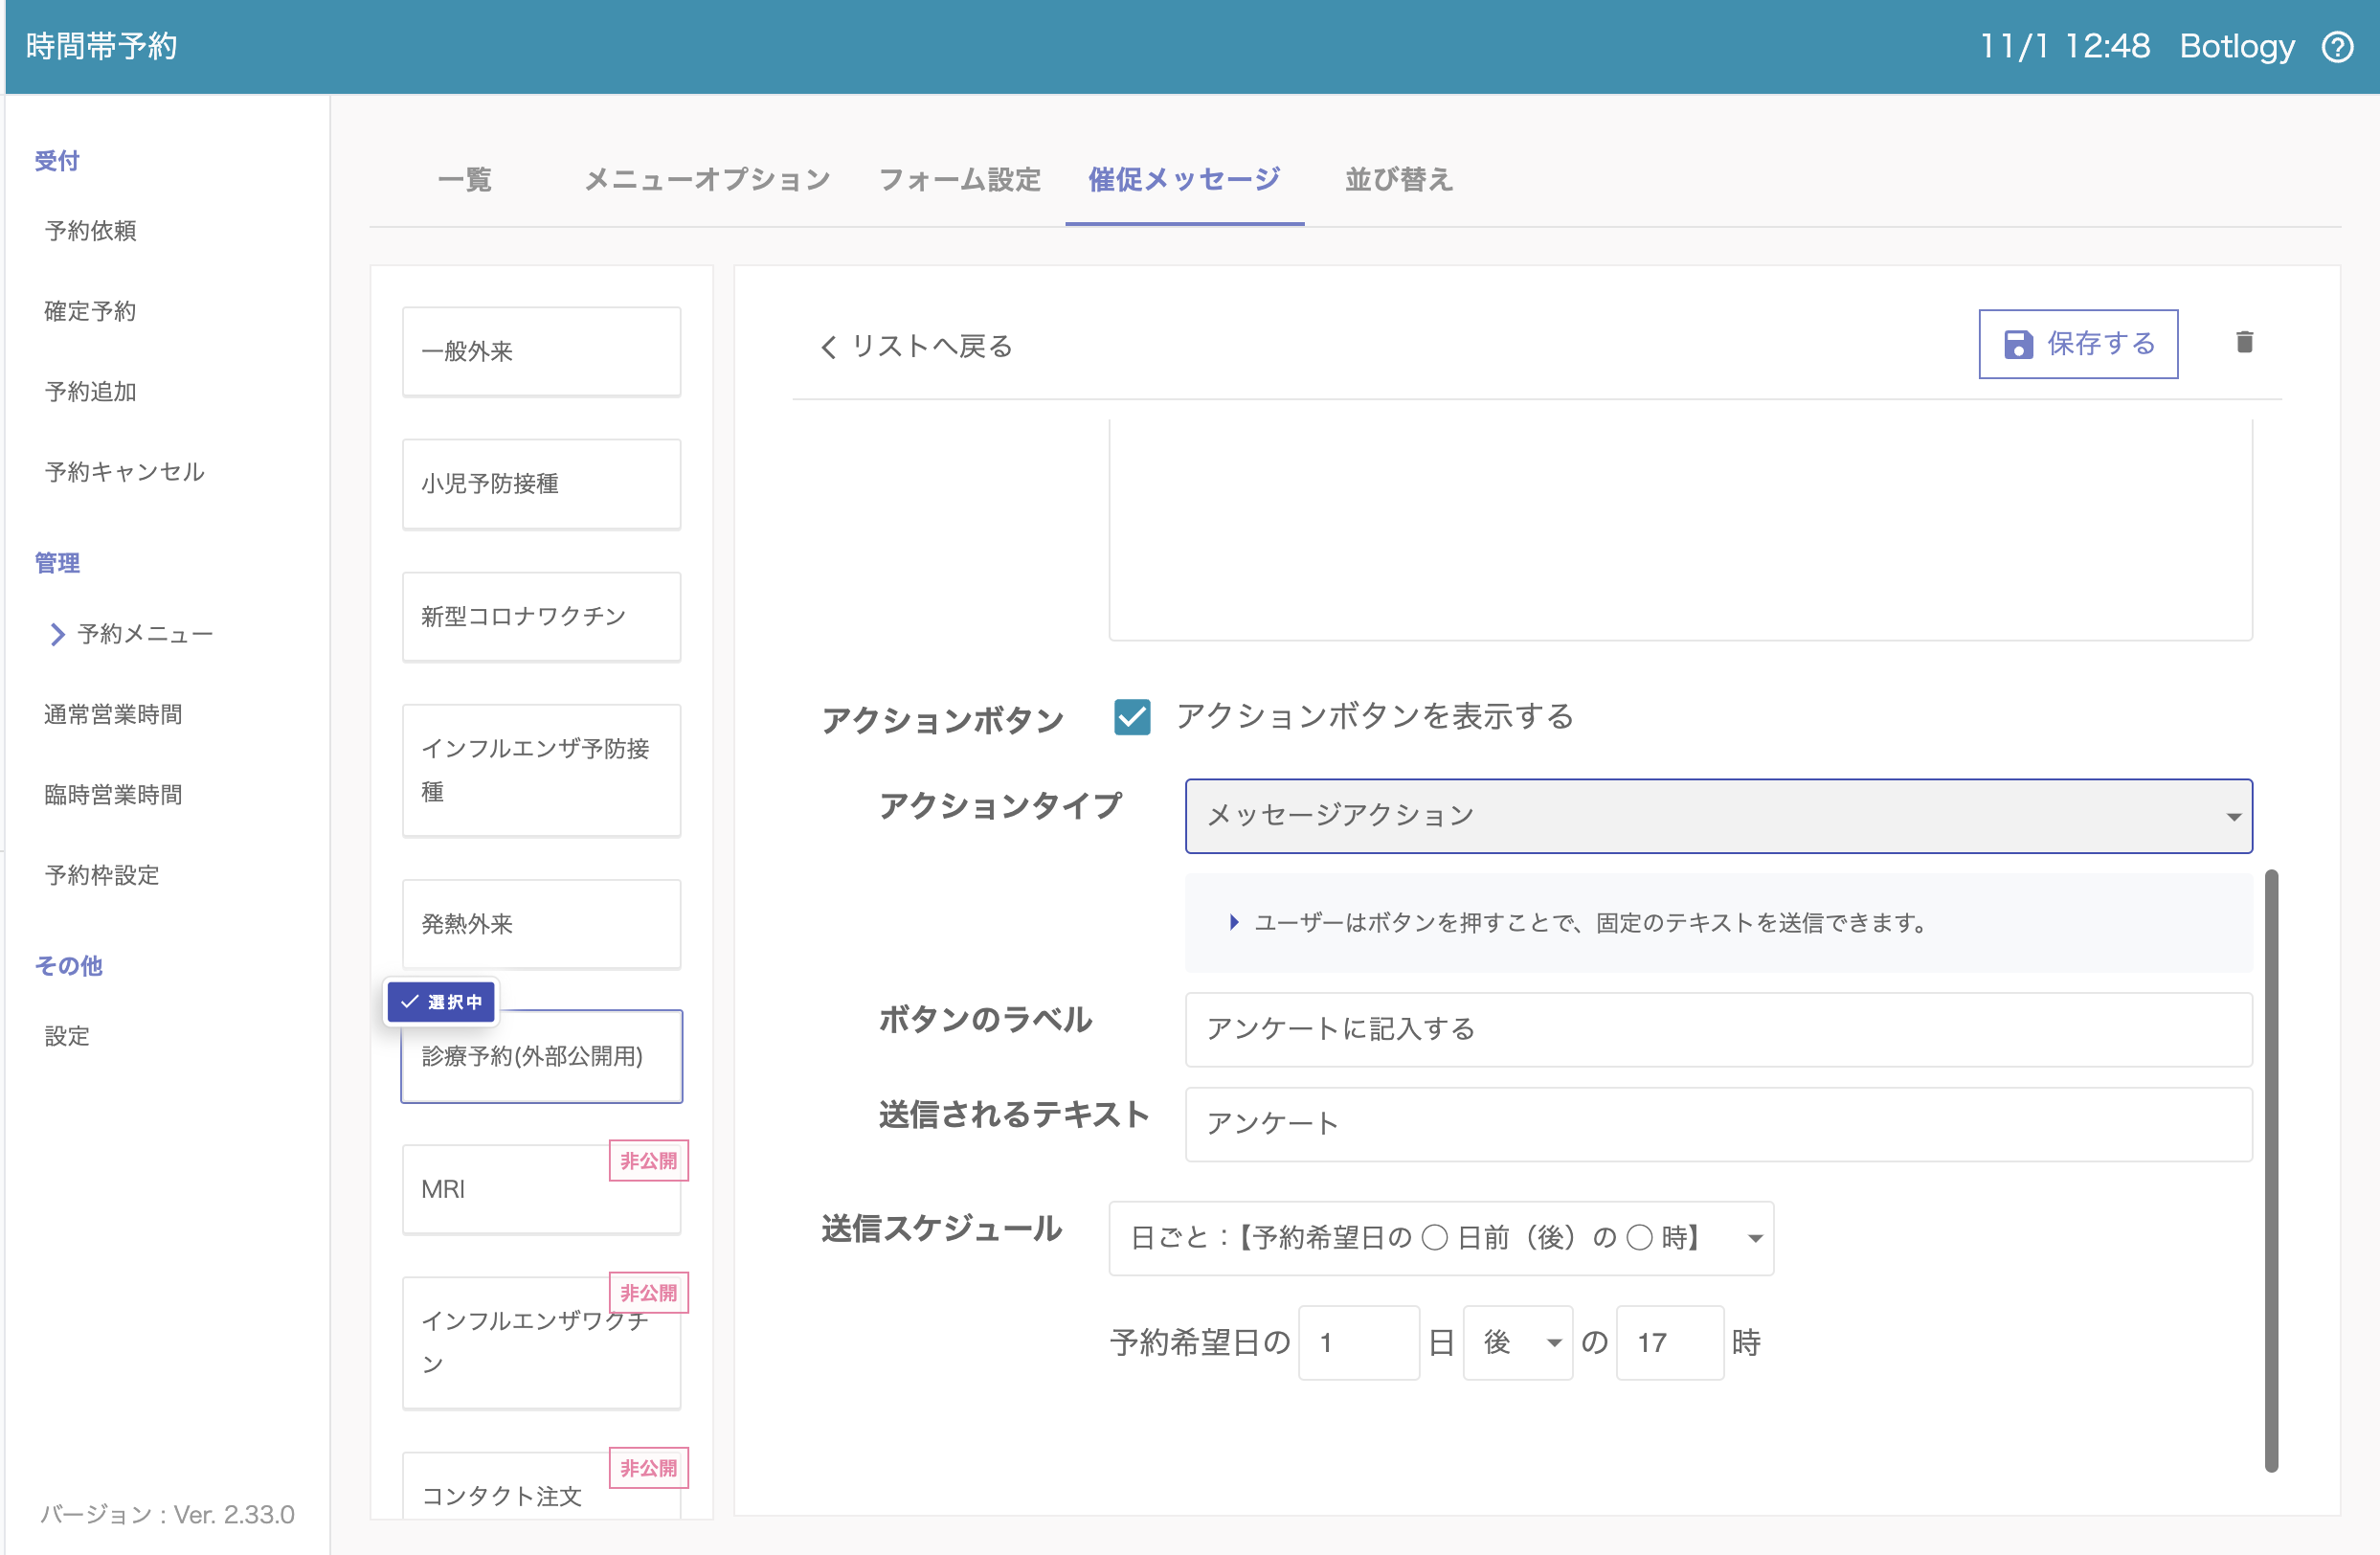Switch to the フォーム設定 tab
The height and width of the screenshot is (1555, 2380).
[x=959, y=180]
